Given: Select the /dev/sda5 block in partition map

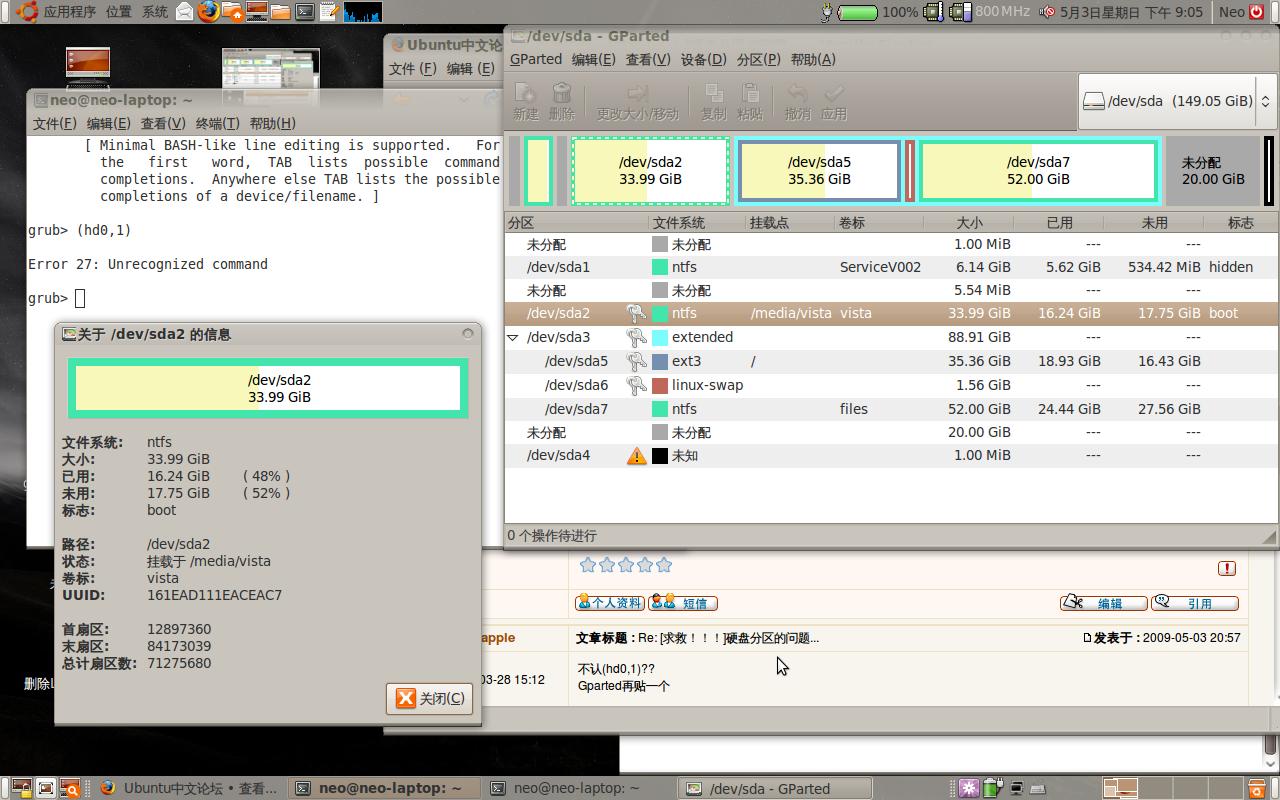Looking at the screenshot, I should (x=819, y=171).
